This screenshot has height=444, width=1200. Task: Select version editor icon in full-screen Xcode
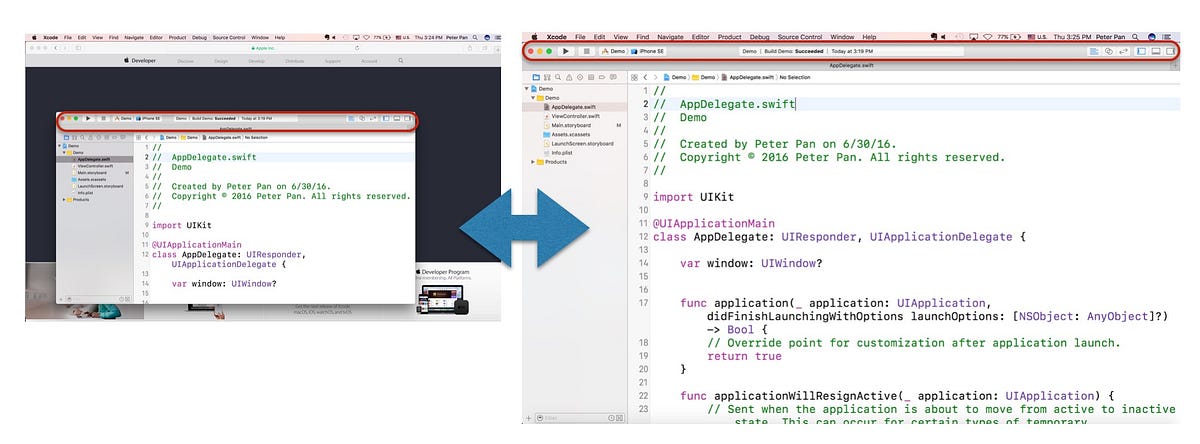[x=1124, y=51]
